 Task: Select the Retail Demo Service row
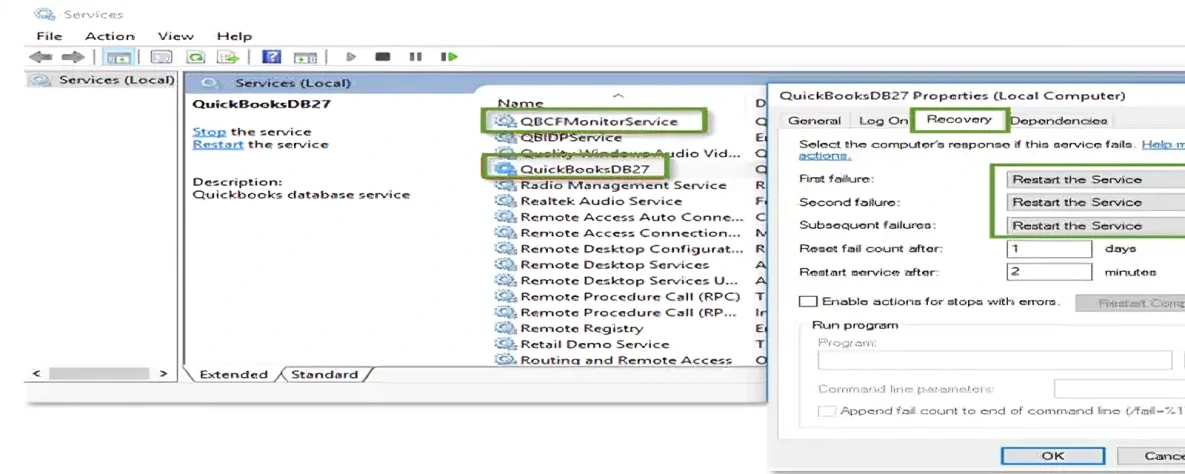[595, 344]
